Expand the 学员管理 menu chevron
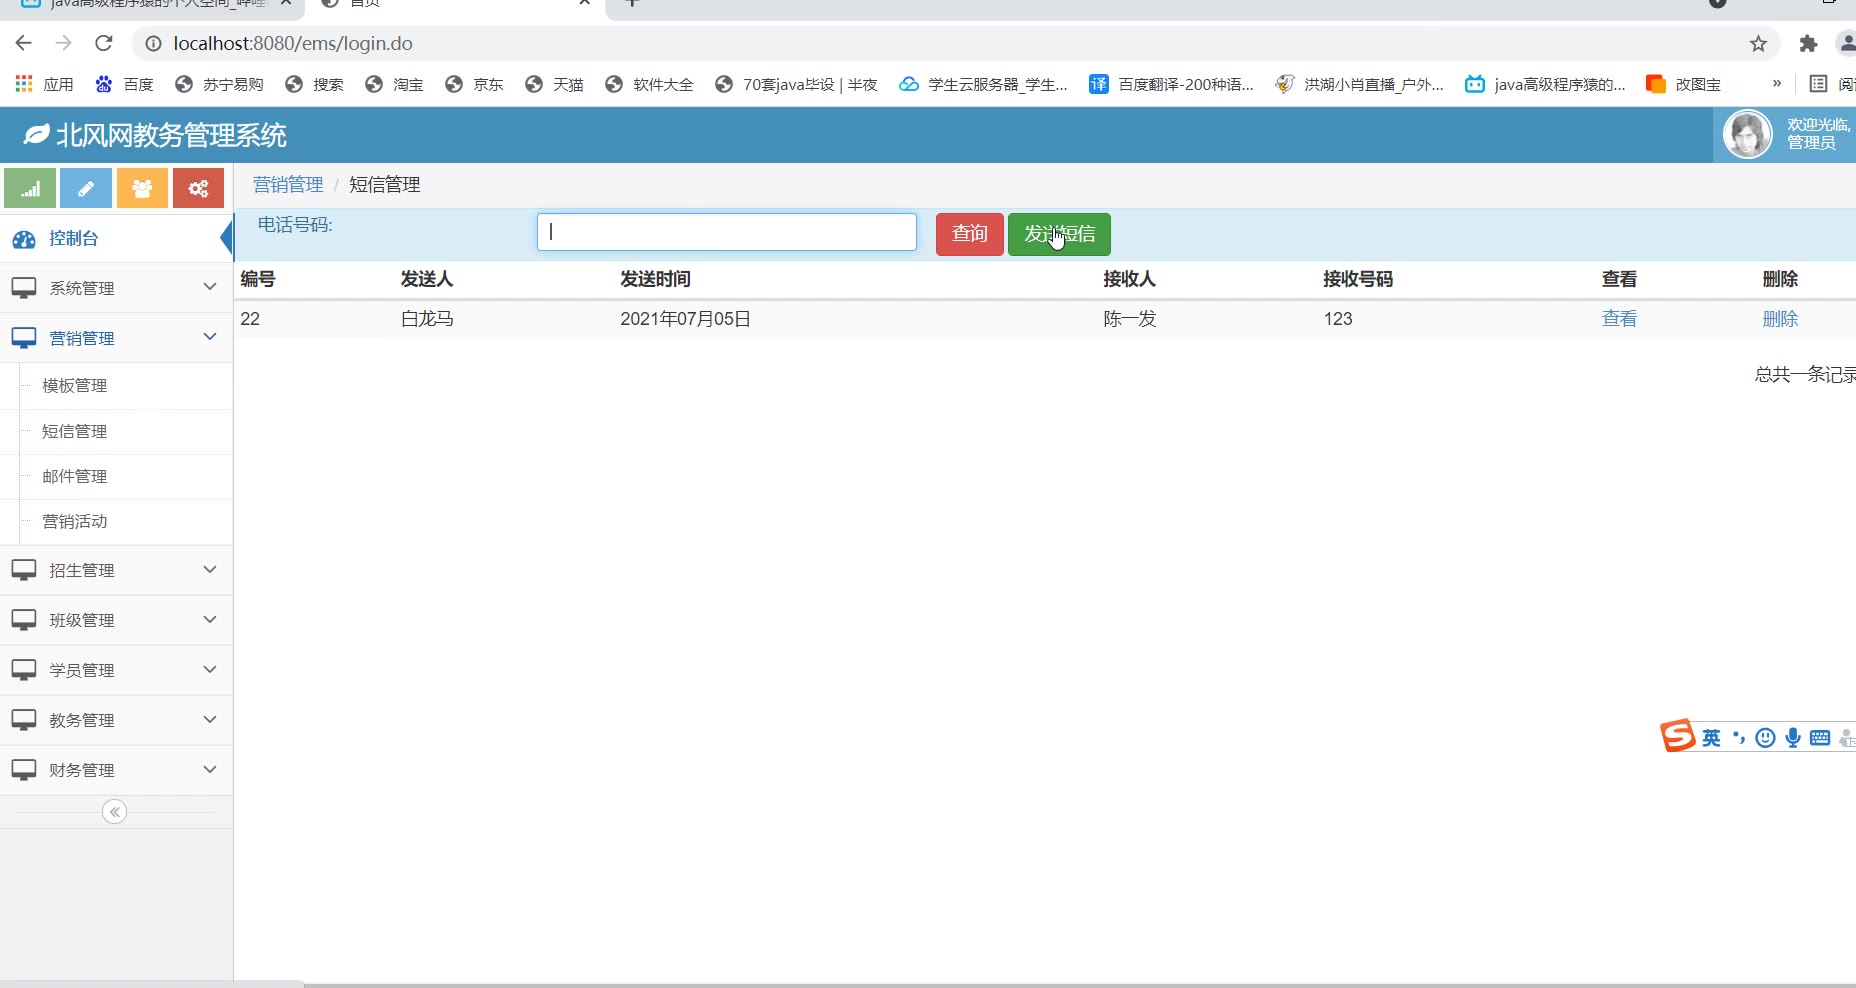This screenshot has height=988, width=1856. pyautogui.click(x=210, y=669)
